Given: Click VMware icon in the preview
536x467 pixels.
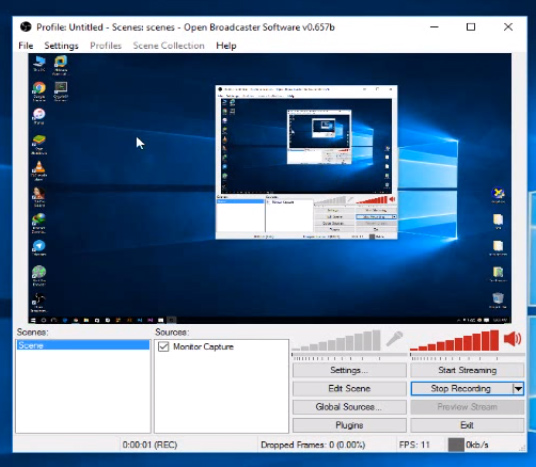Looking at the screenshot, I should click(61, 62).
